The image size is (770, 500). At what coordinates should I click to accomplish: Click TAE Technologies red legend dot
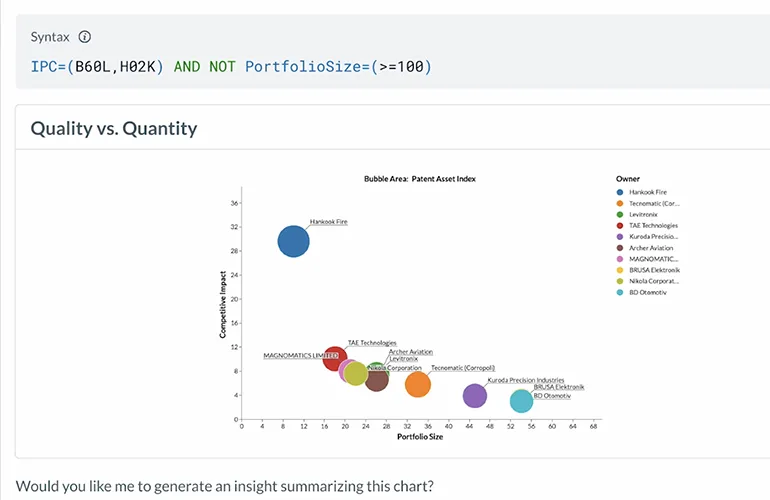tap(621, 225)
